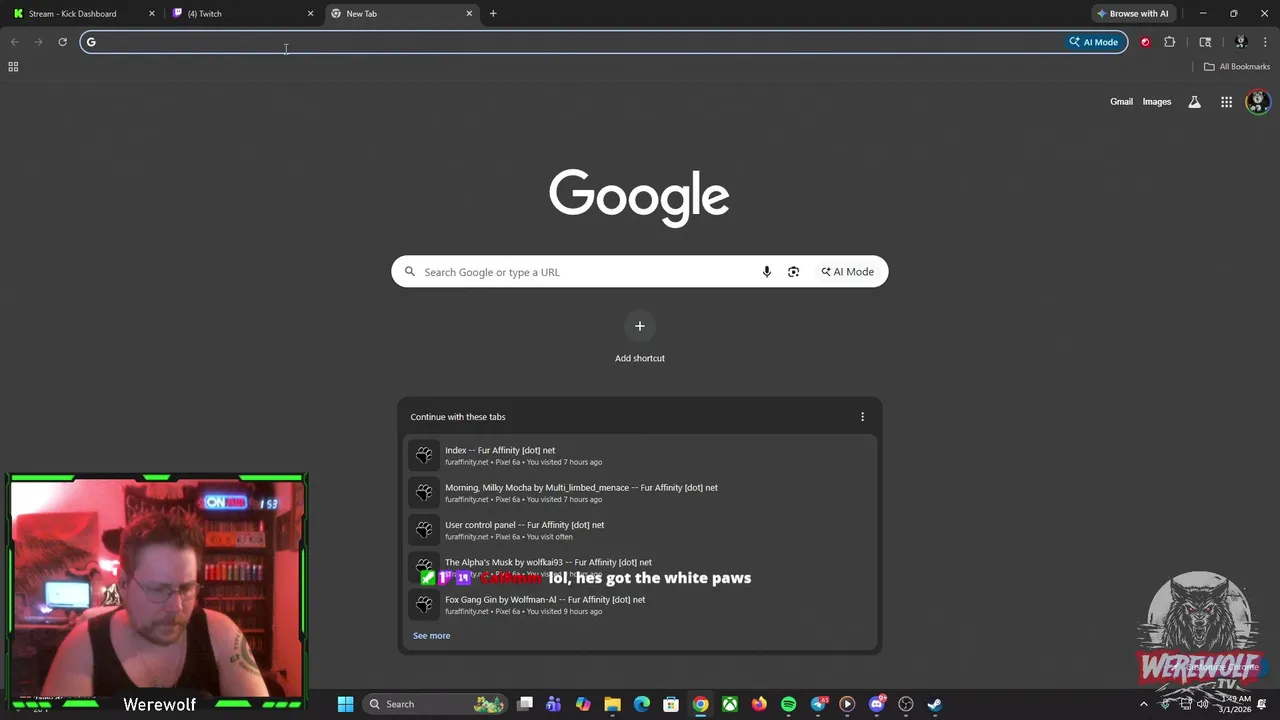Open Steam from taskbar

point(934,704)
